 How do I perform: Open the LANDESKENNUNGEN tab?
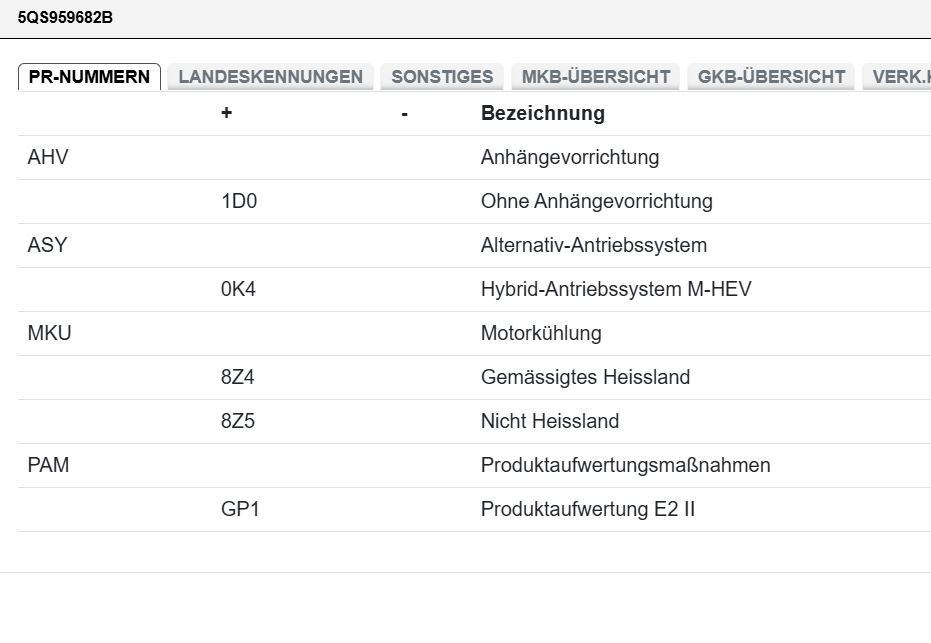click(x=270, y=77)
